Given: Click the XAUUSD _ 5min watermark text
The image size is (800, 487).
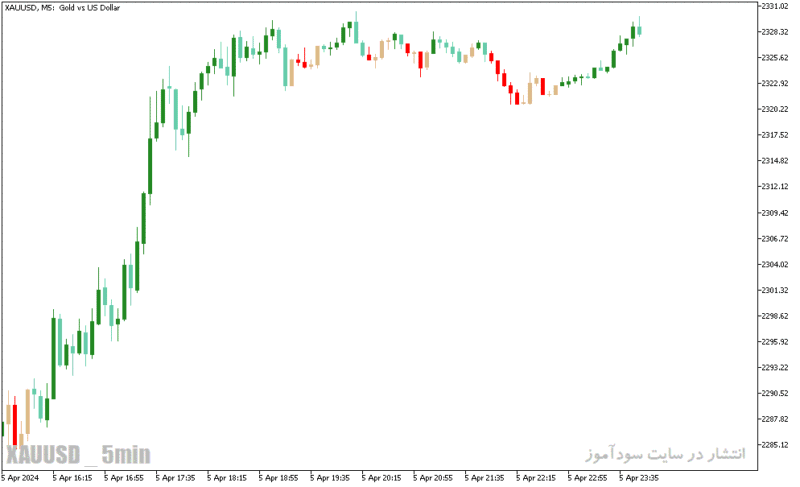Looking at the screenshot, I should [79, 454].
